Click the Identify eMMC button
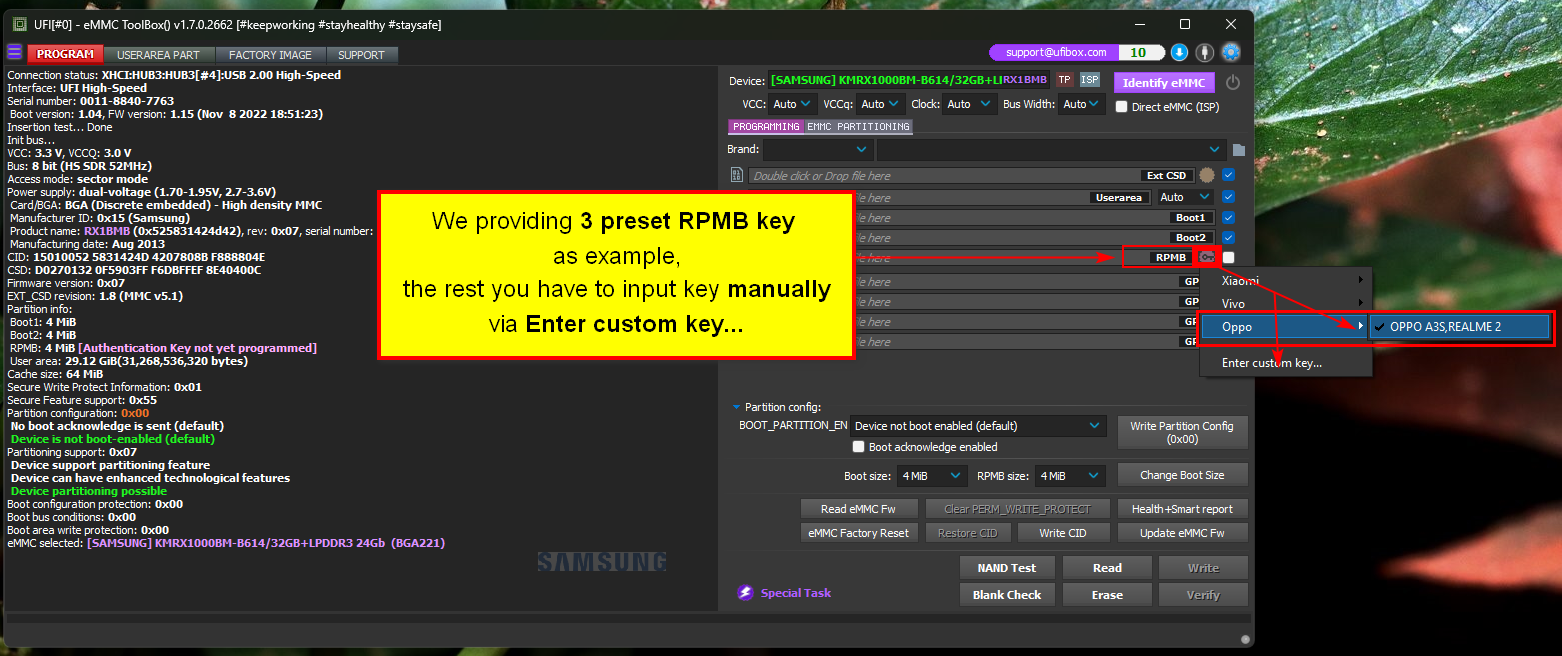Viewport: 1562px width, 656px height. [1164, 83]
